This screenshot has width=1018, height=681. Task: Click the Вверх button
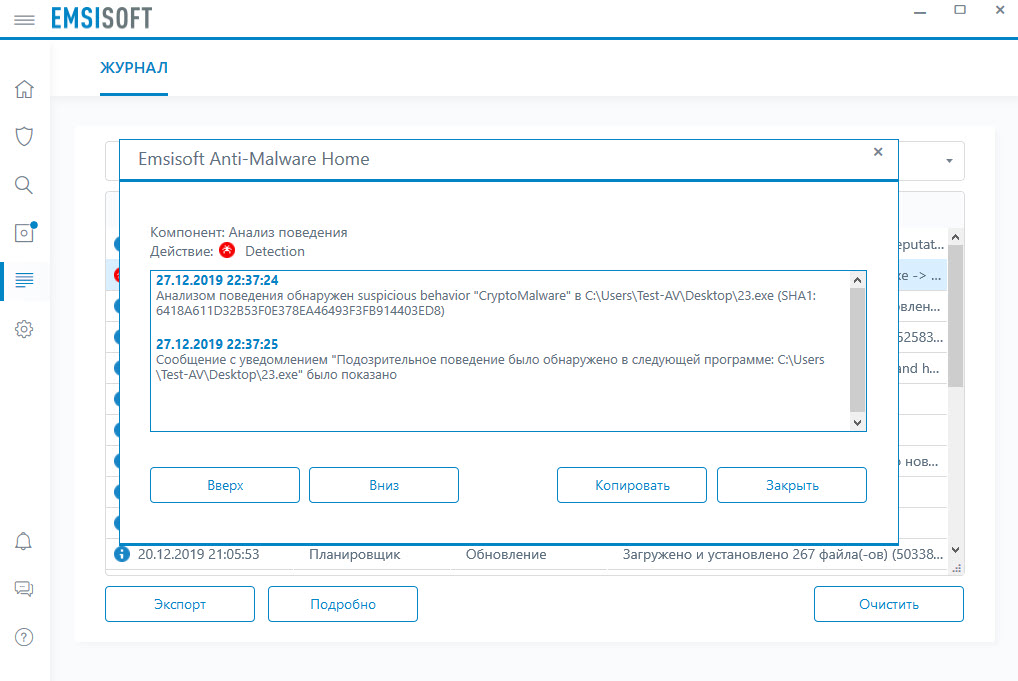pyautogui.click(x=225, y=485)
